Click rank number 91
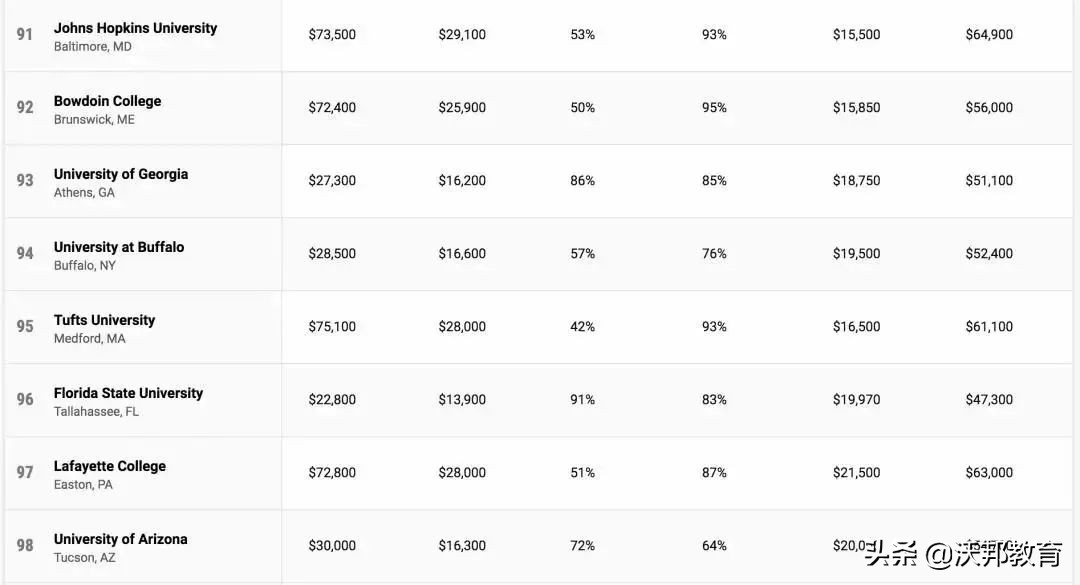Image resolution: width=1080 pixels, height=585 pixels. point(25,34)
